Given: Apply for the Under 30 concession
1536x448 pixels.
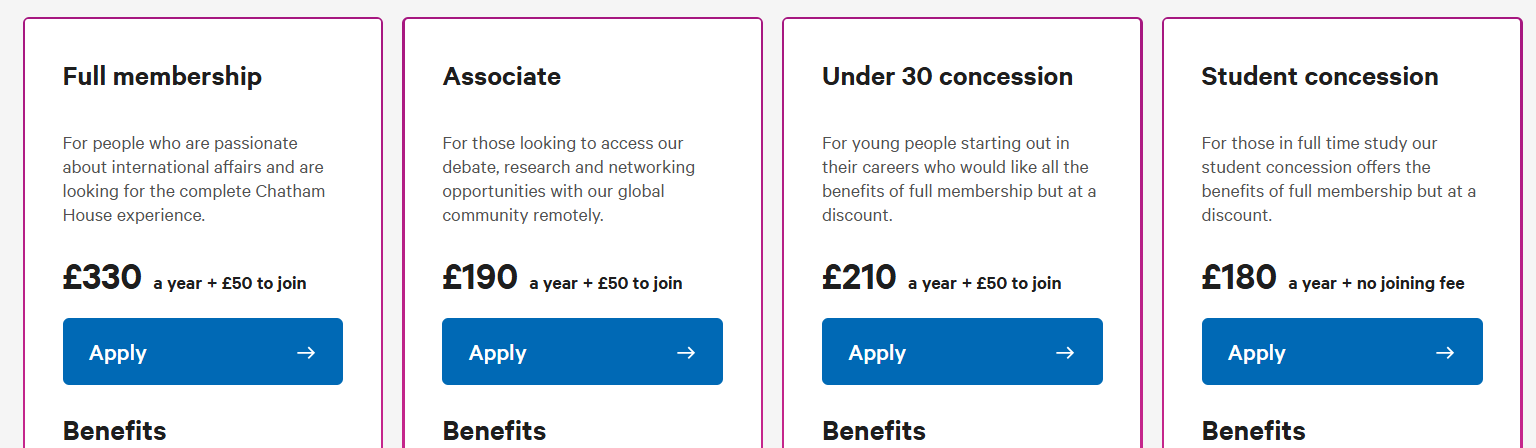Looking at the screenshot, I should [961, 352].
